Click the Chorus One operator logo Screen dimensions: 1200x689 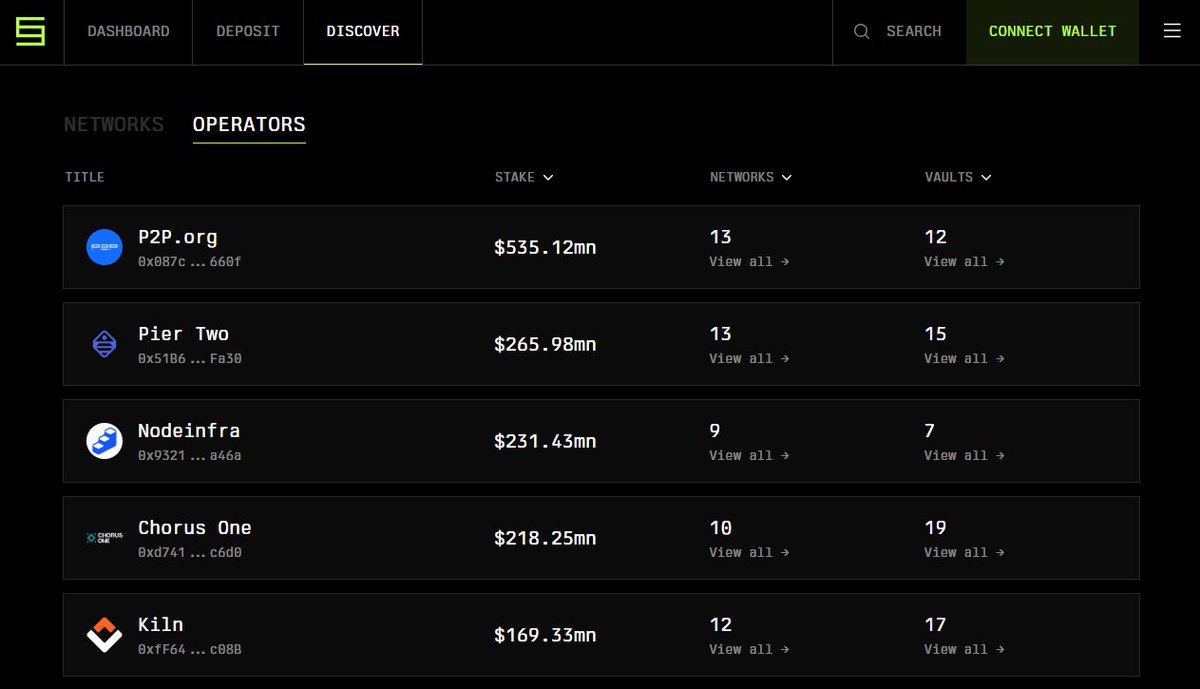(x=104, y=538)
